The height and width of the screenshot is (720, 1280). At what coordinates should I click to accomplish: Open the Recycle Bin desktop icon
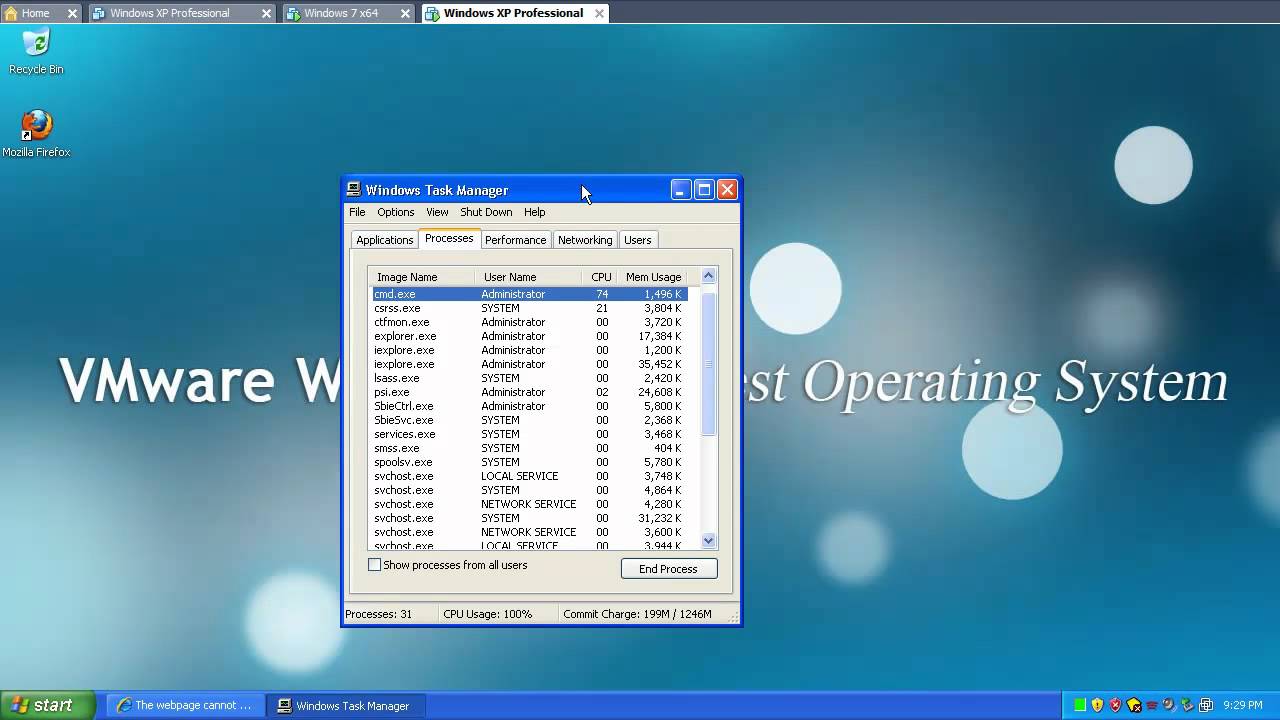tap(36, 52)
